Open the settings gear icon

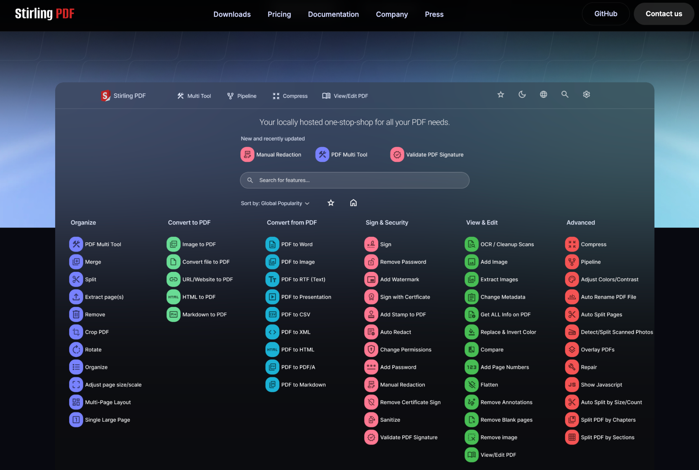tap(586, 95)
